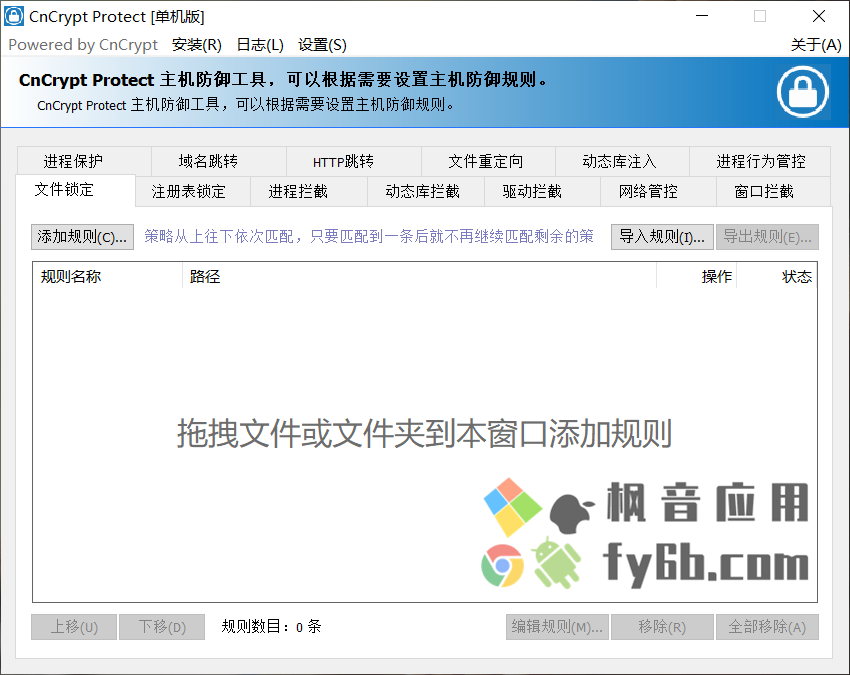Switch to the 进程行为管控 tab
The height and width of the screenshot is (675, 850).
[x=760, y=161]
